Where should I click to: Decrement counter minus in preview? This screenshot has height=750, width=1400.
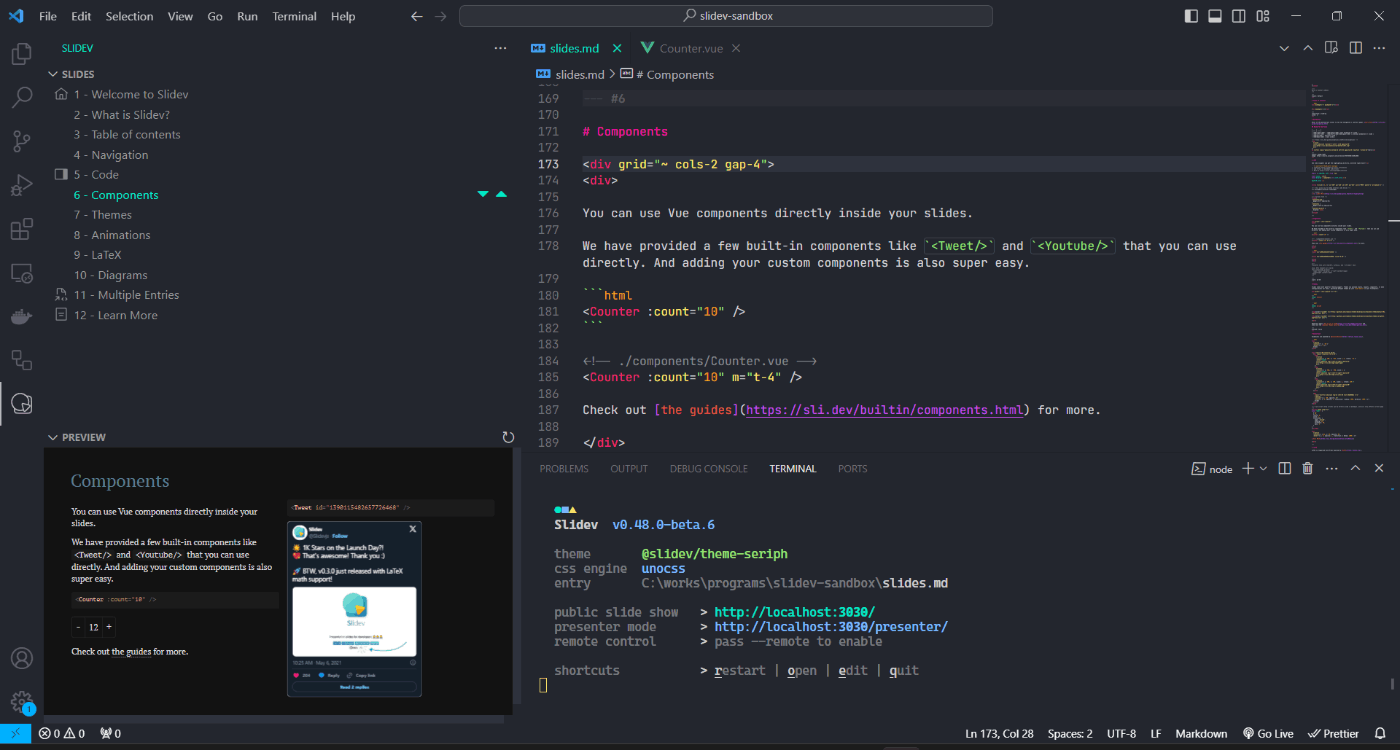(78, 627)
